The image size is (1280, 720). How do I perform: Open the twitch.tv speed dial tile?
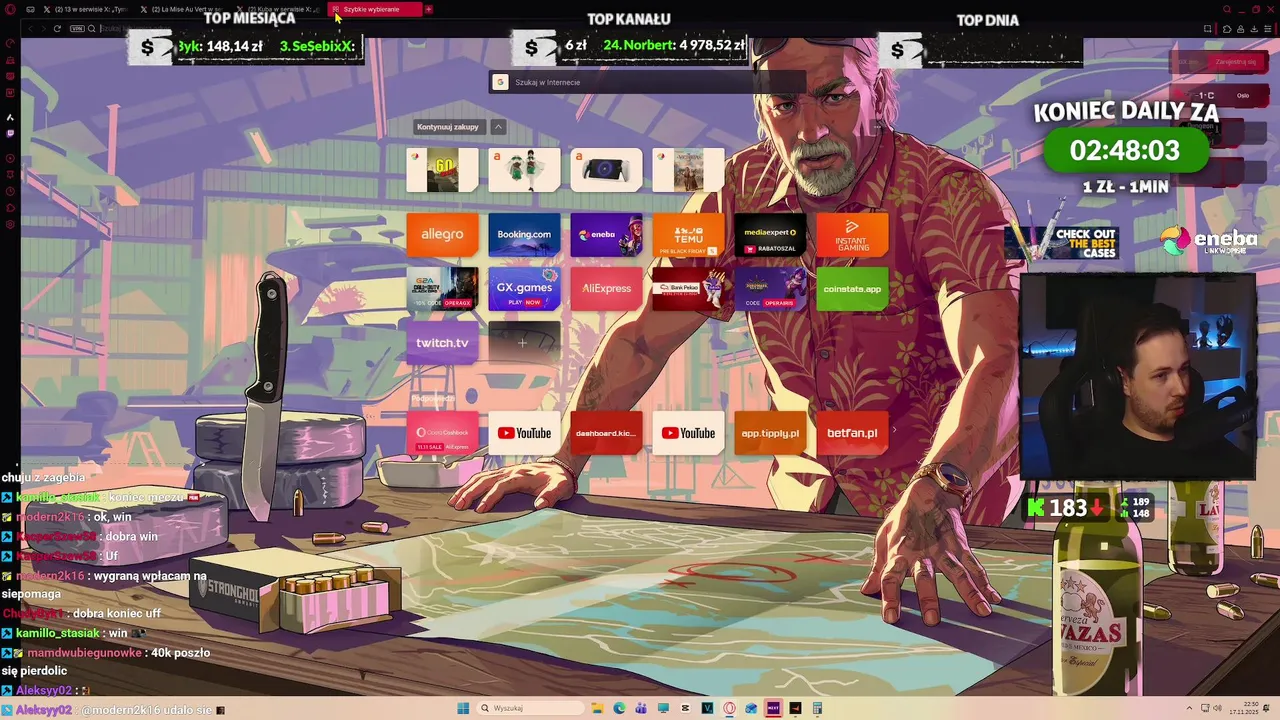[x=442, y=342]
